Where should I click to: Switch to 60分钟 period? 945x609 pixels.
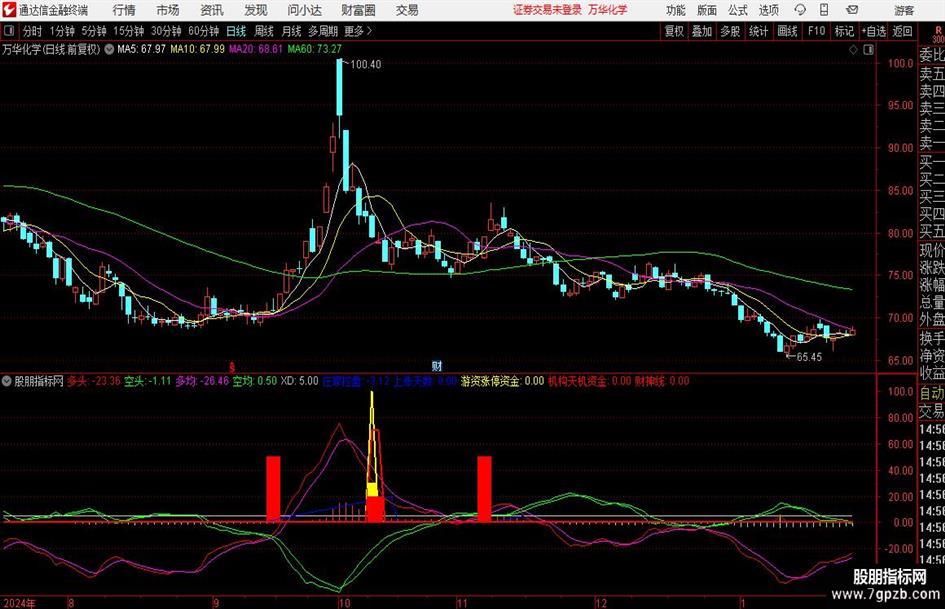[x=203, y=31]
